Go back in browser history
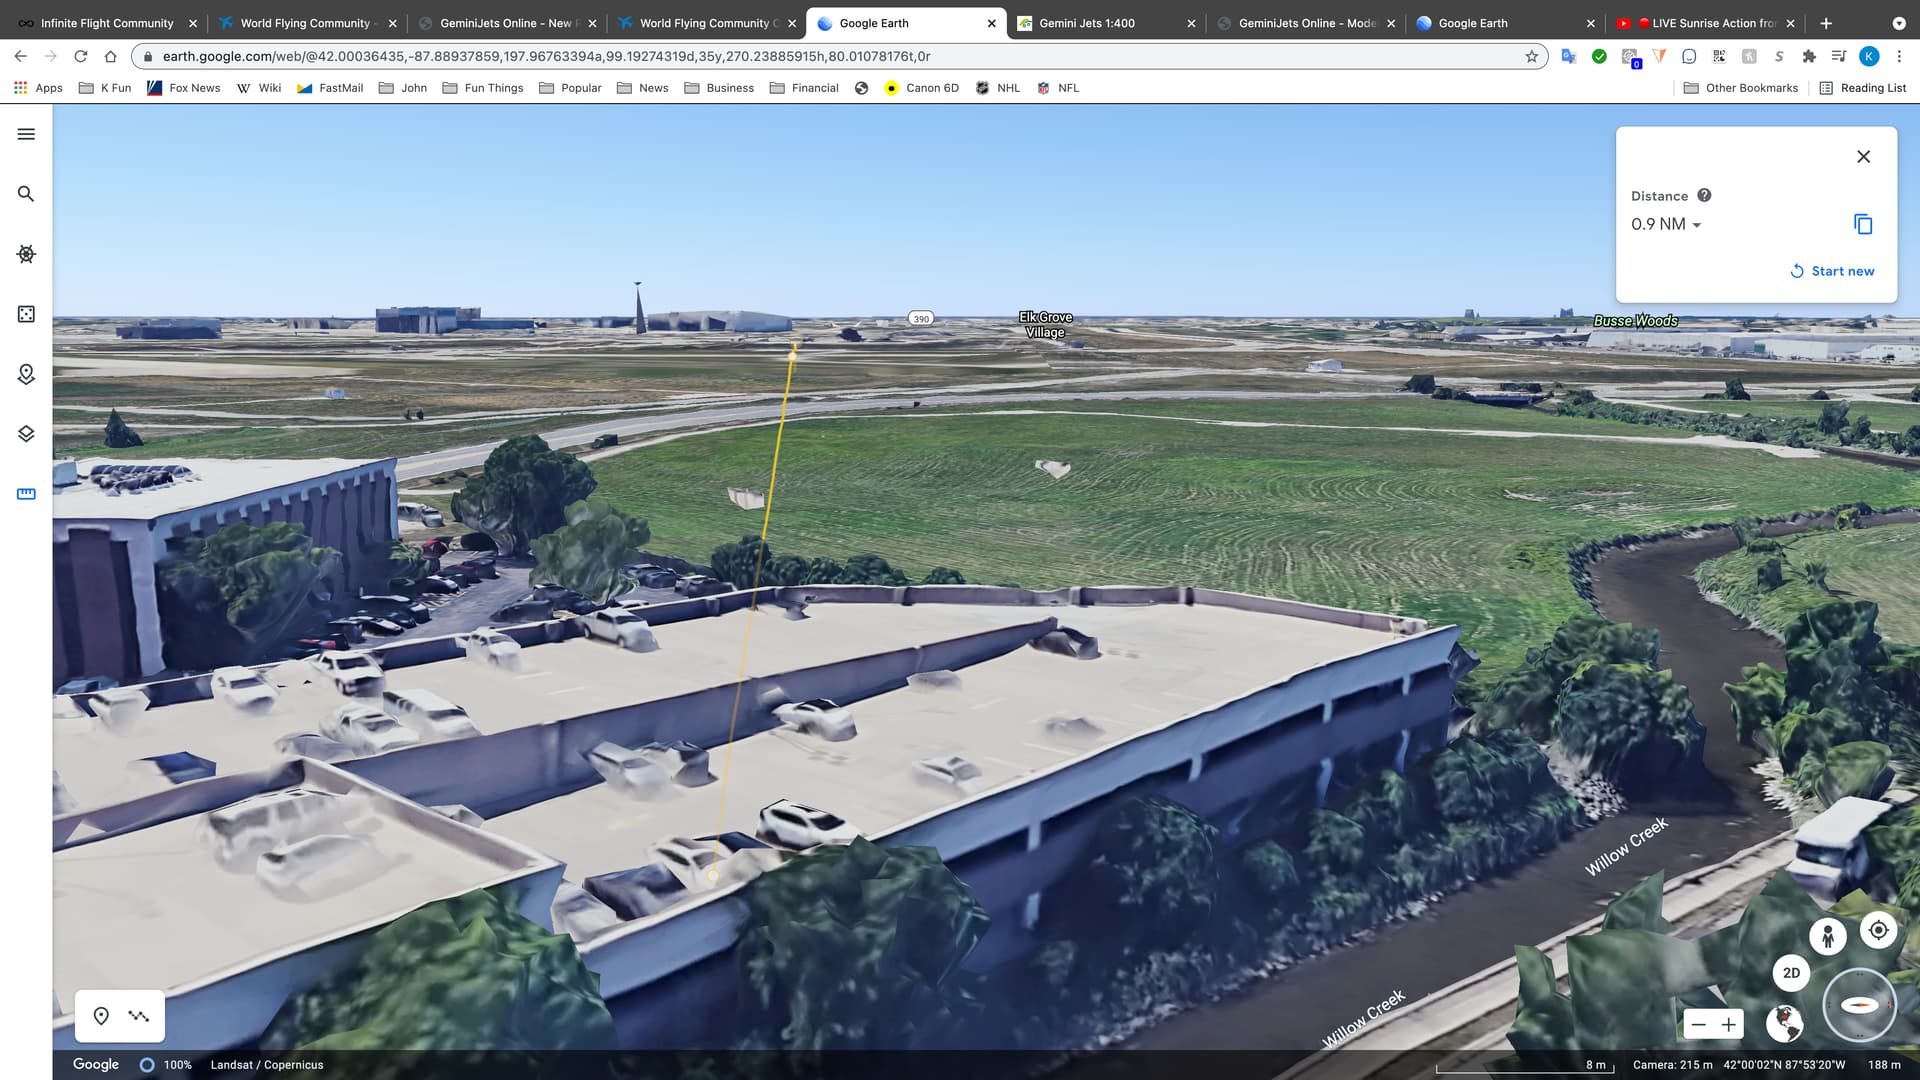1920x1080 pixels. point(21,56)
